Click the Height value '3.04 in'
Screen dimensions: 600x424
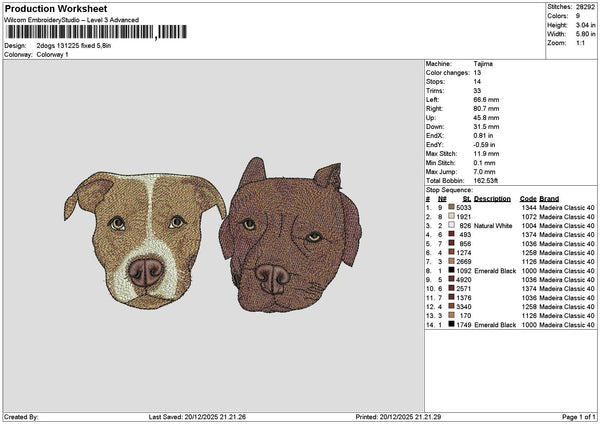pyautogui.click(x=585, y=25)
